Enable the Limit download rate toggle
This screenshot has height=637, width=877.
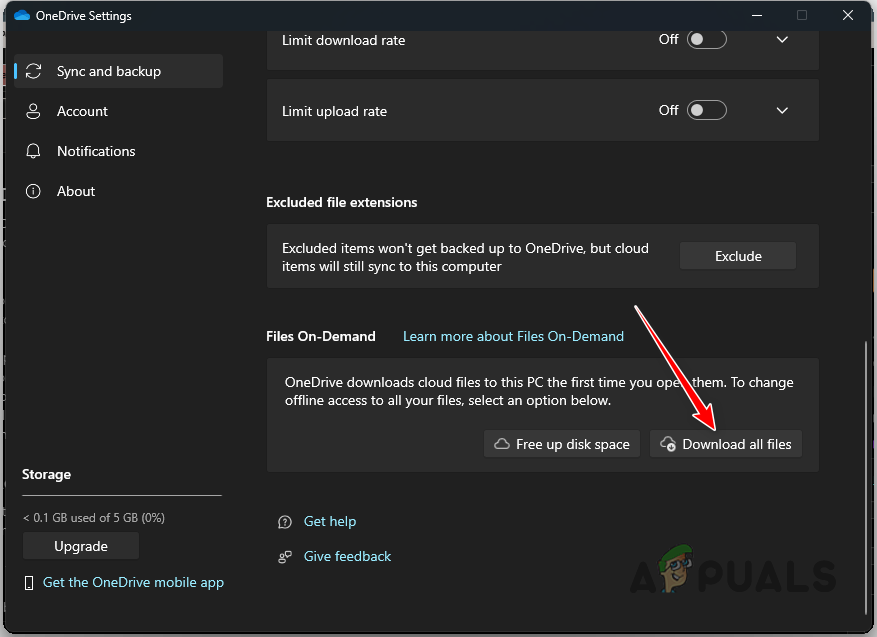click(707, 39)
